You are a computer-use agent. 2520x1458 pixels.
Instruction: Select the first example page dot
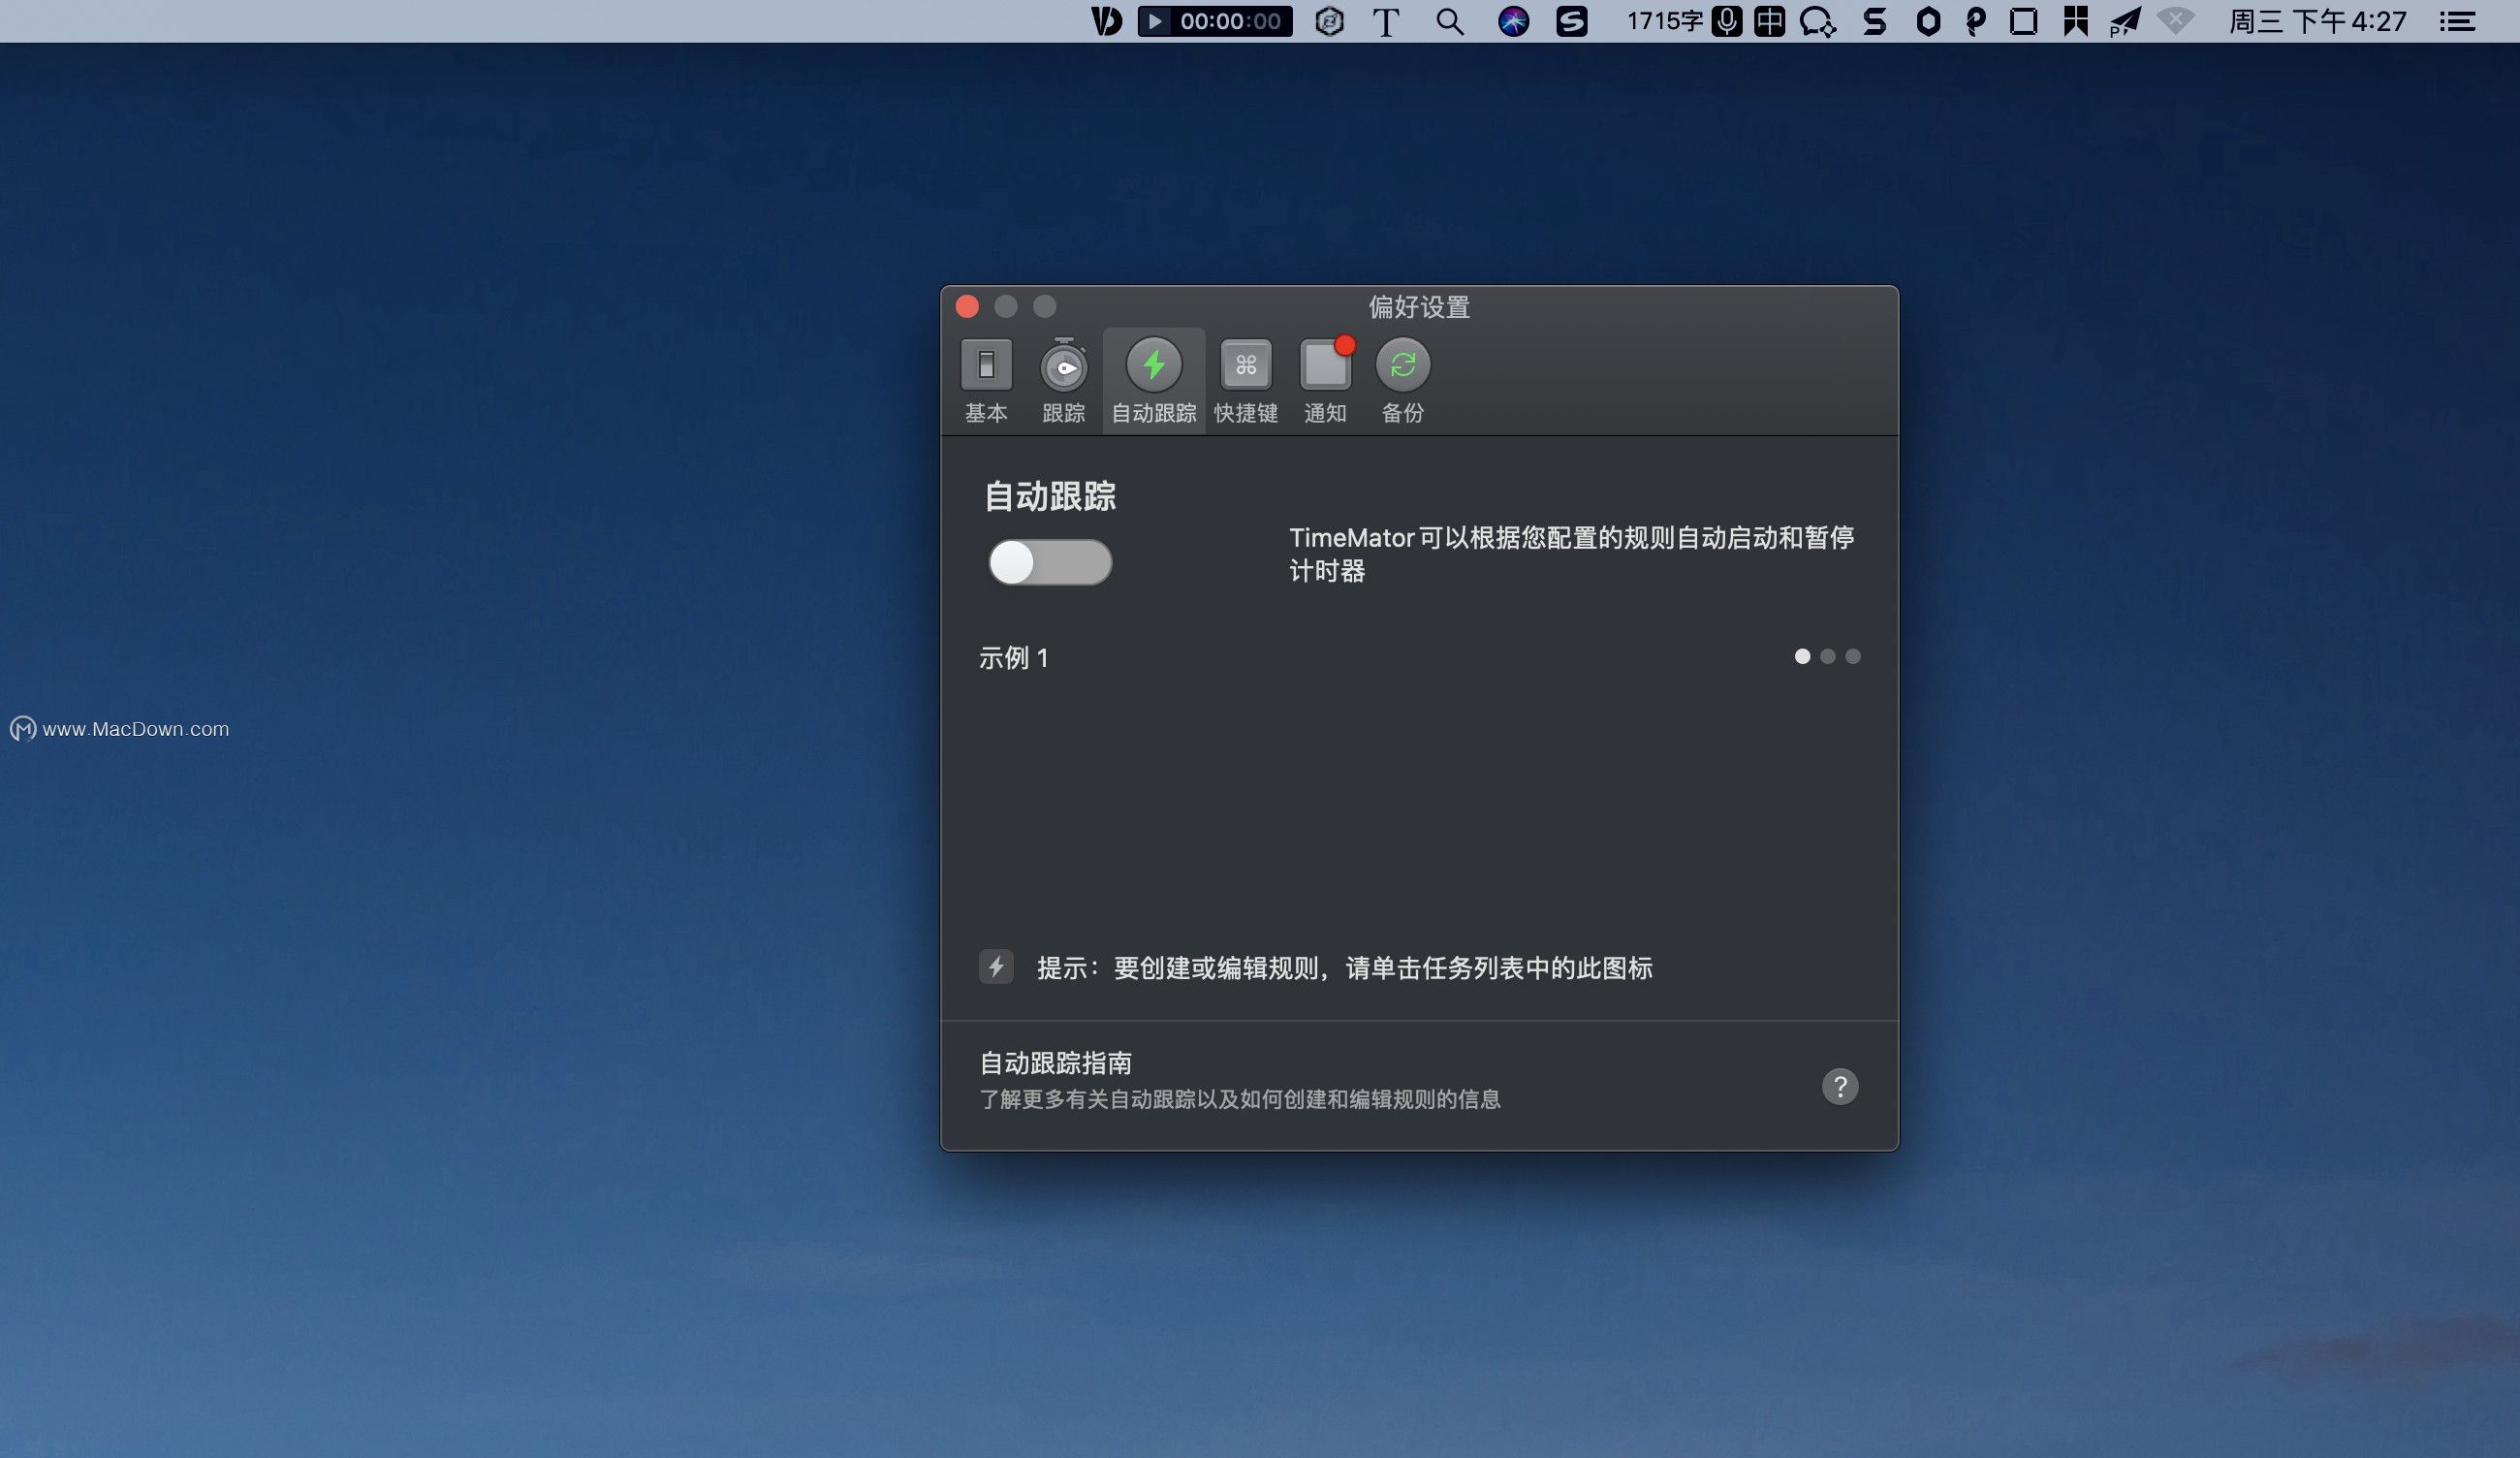pyautogui.click(x=1802, y=656)
